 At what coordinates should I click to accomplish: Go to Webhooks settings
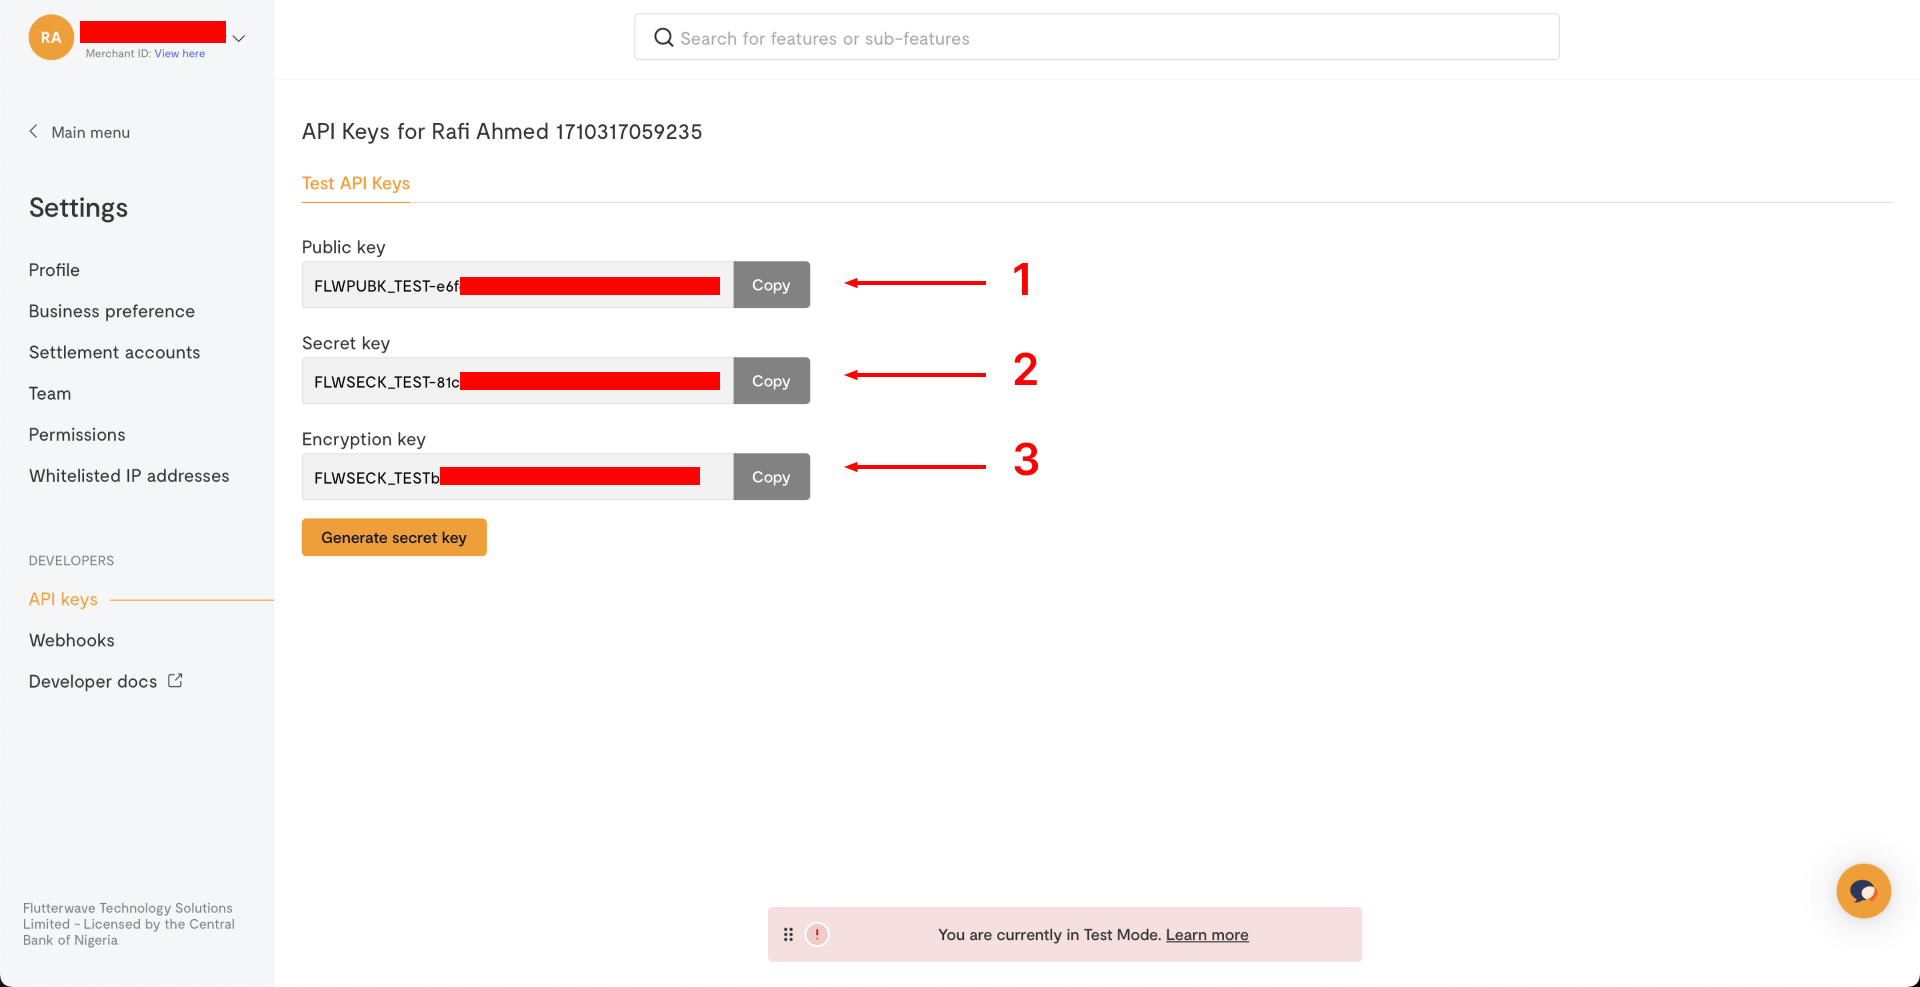[72, 640]
